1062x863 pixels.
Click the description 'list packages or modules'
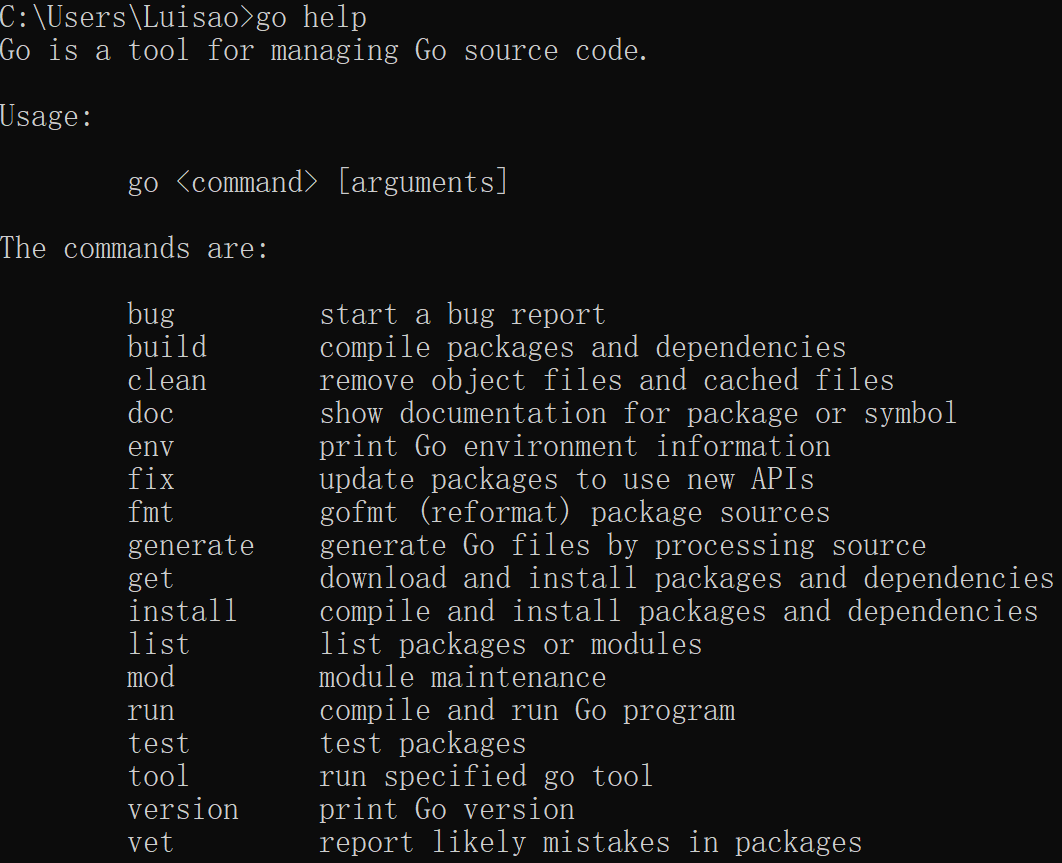coord(510,646)
